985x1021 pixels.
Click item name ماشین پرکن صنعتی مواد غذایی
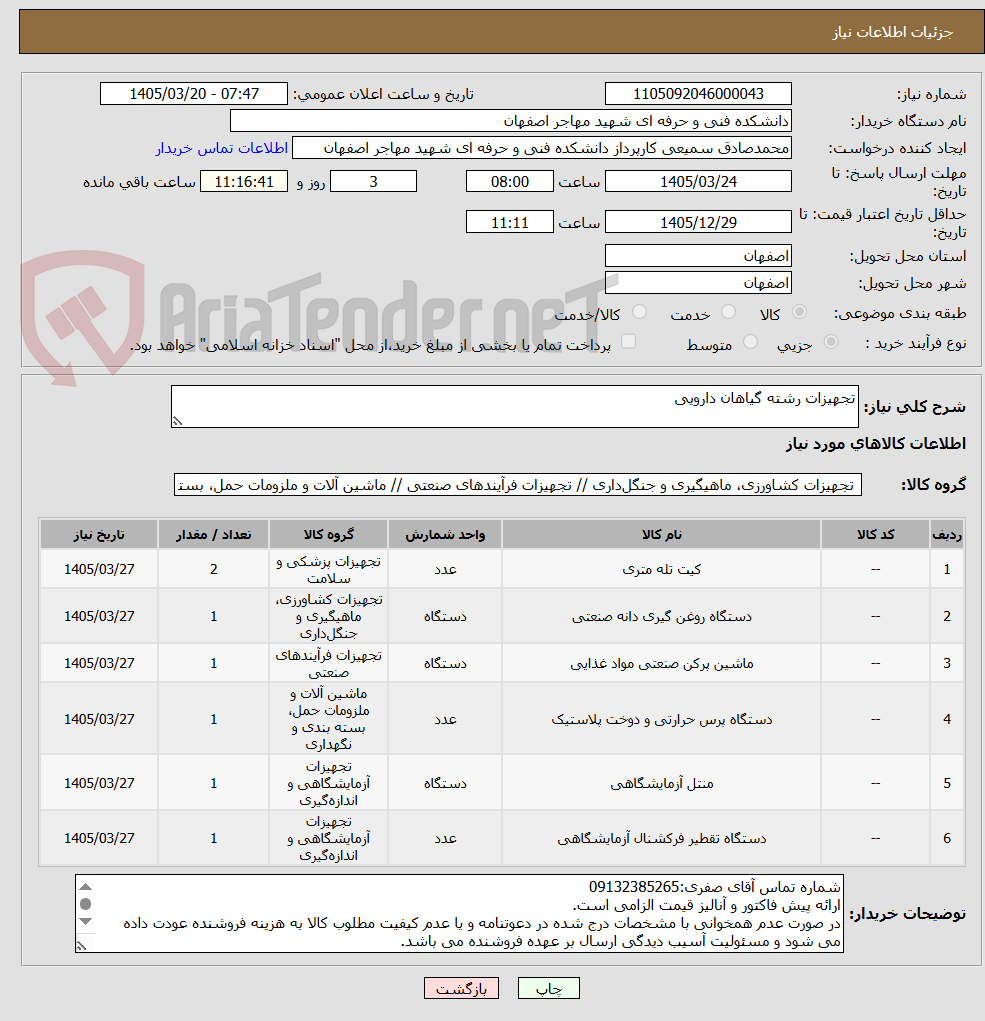[x=661, y=663]
